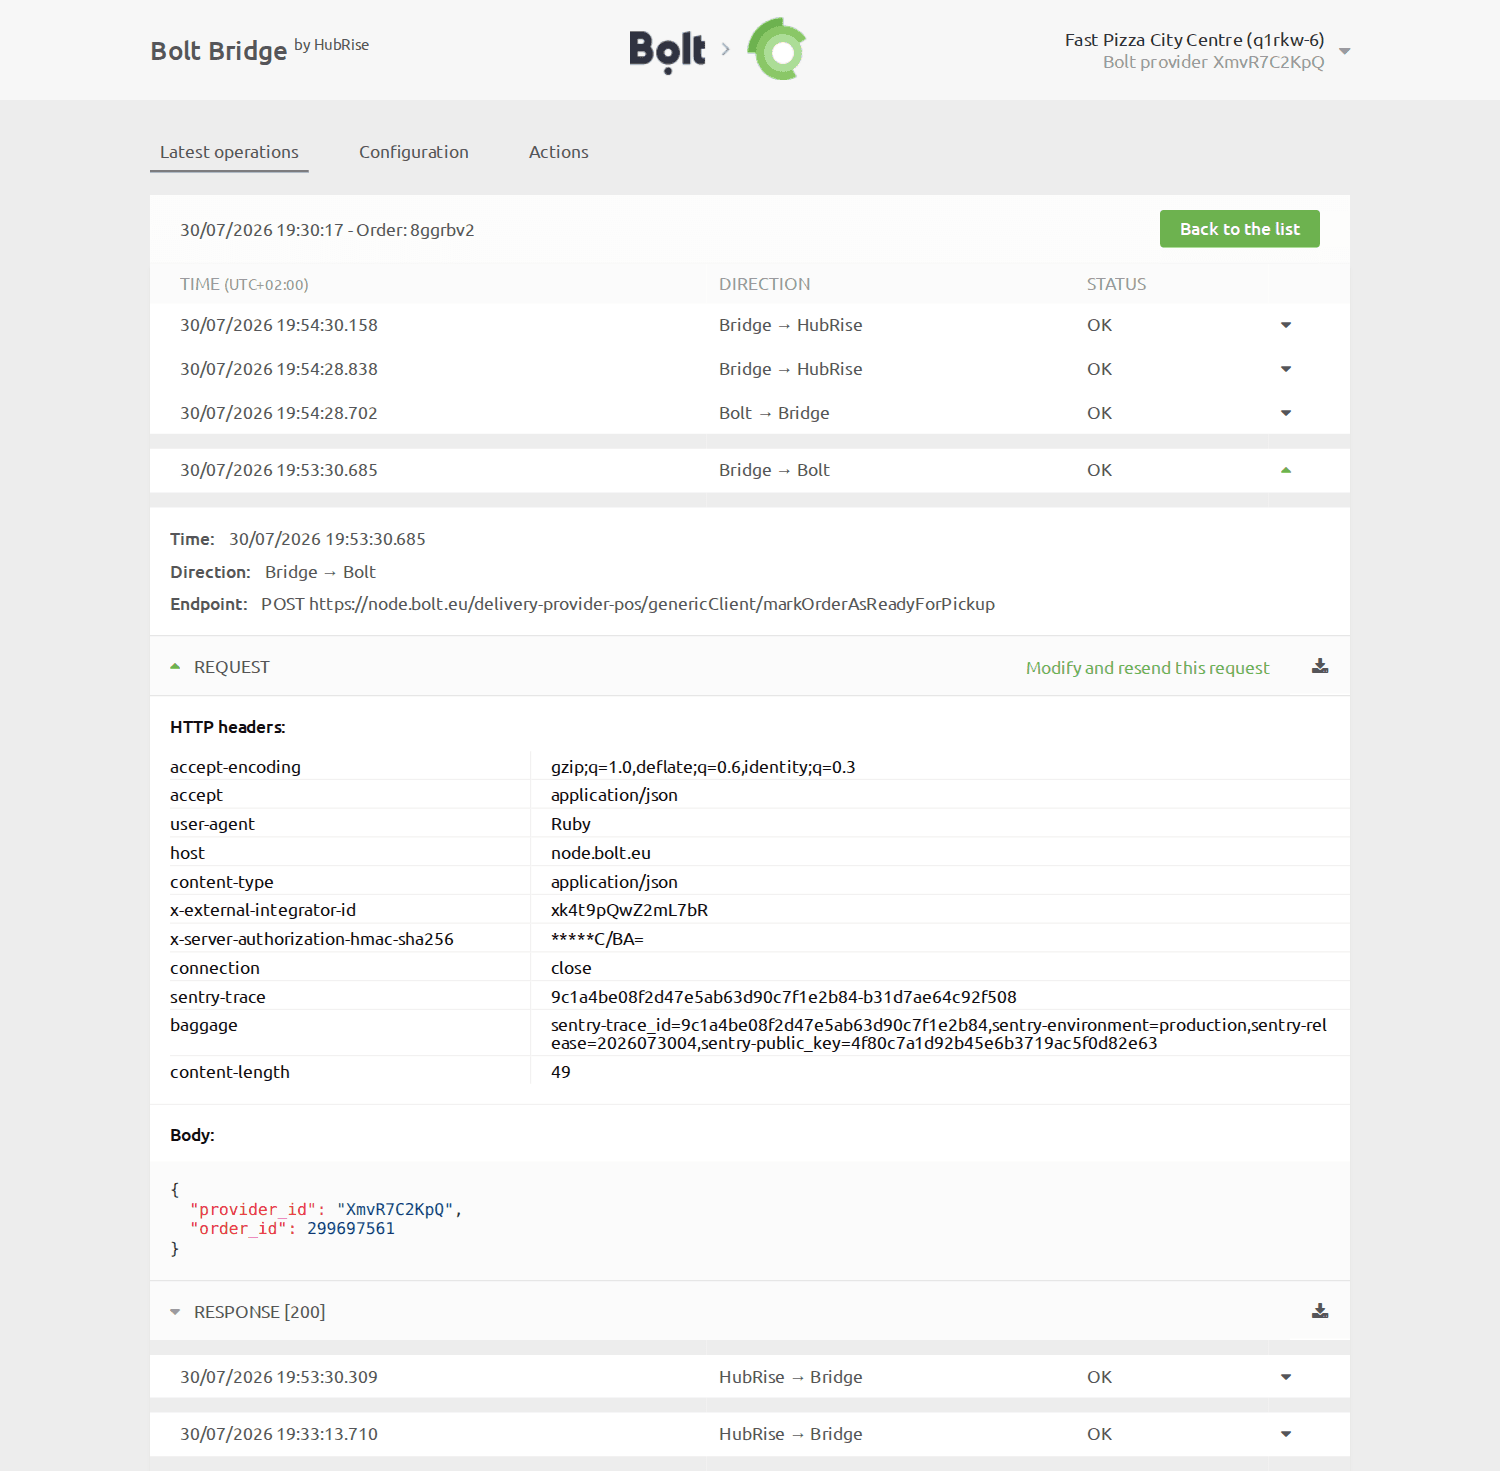Download the REQUEST section content
Screen dimensions: 1500x1471
(x=1320, y=666)
